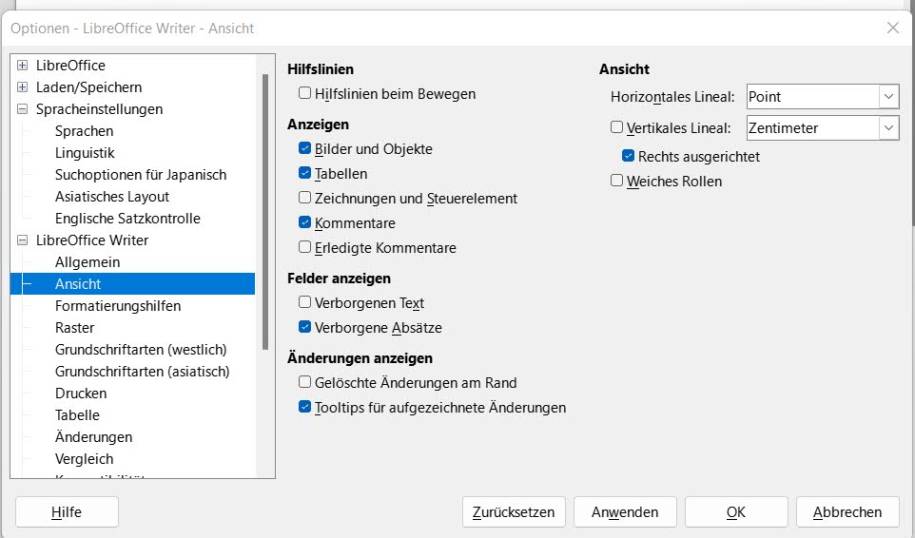
Task: Open Suchoptionen für Japanisch page
Action: point(141,175)
